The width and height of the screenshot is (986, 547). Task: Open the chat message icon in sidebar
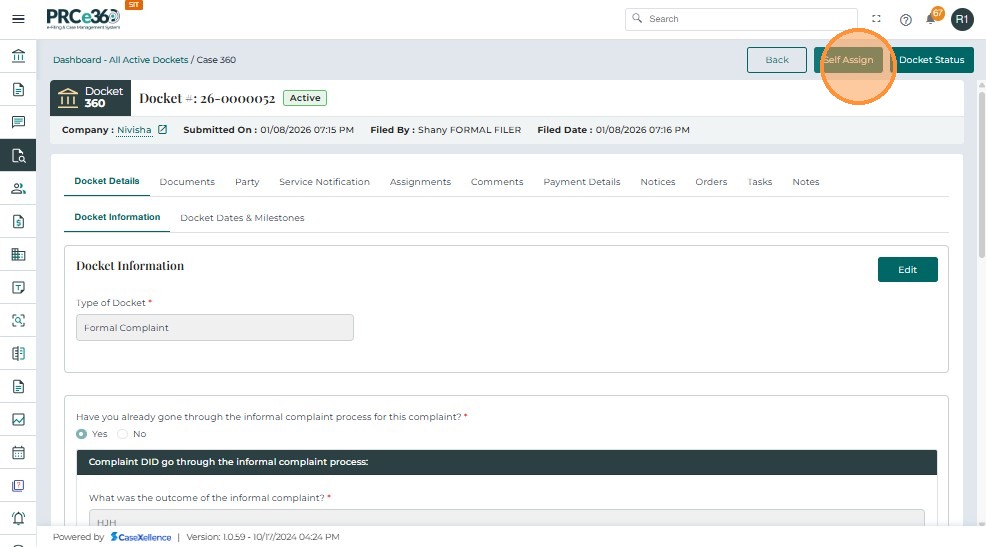(18, 122)
